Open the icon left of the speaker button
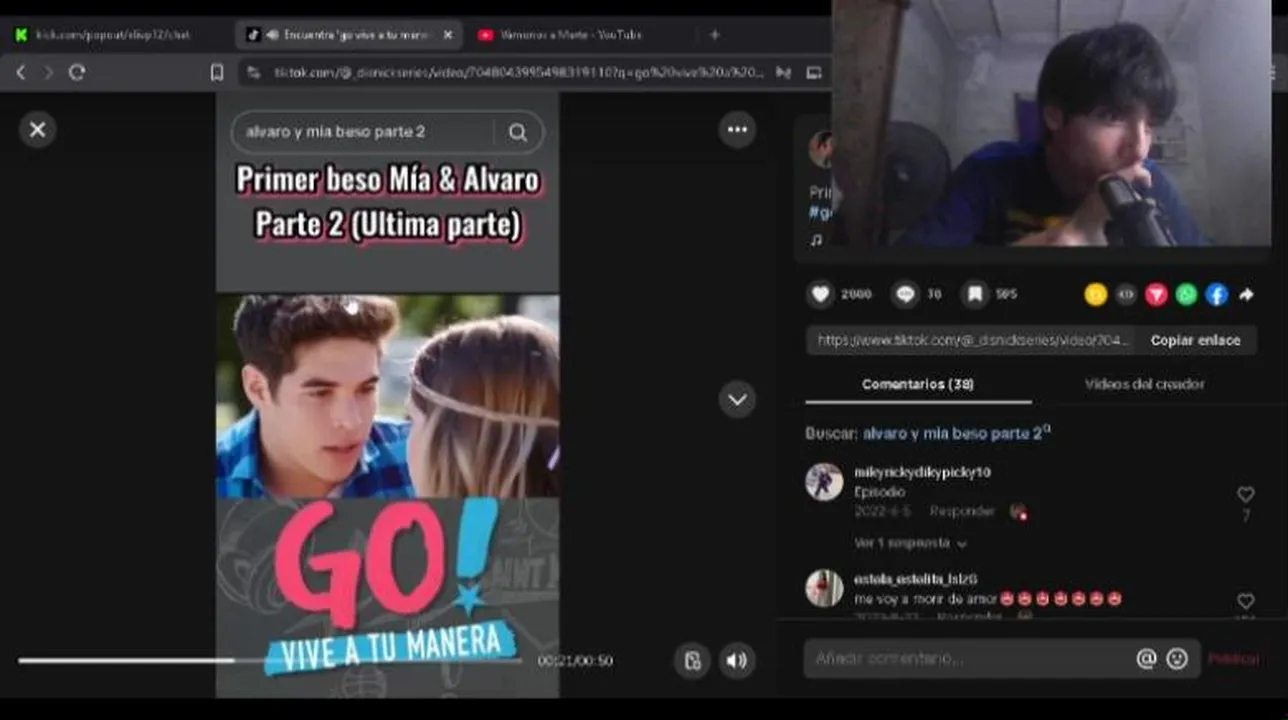 click(x=692, y=660)
